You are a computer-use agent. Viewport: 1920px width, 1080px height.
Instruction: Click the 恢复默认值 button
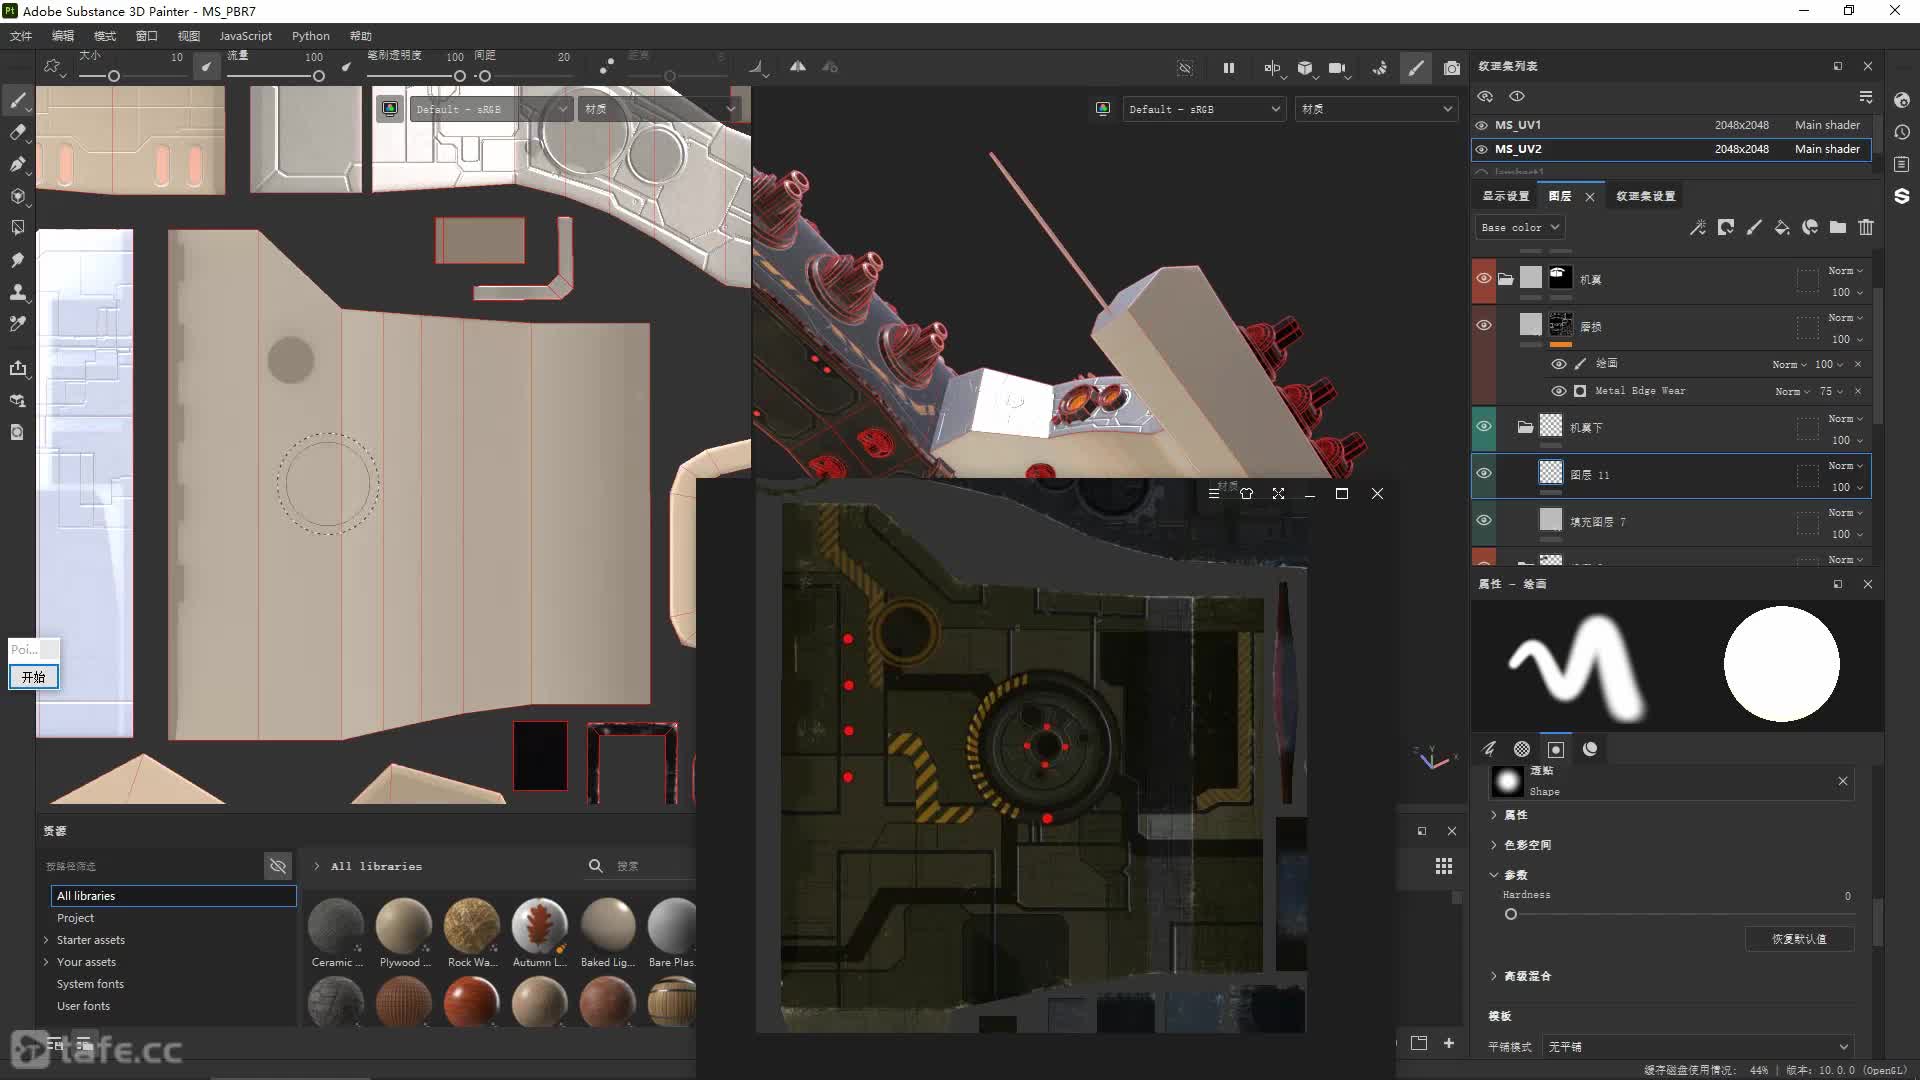pos(1799,939)
